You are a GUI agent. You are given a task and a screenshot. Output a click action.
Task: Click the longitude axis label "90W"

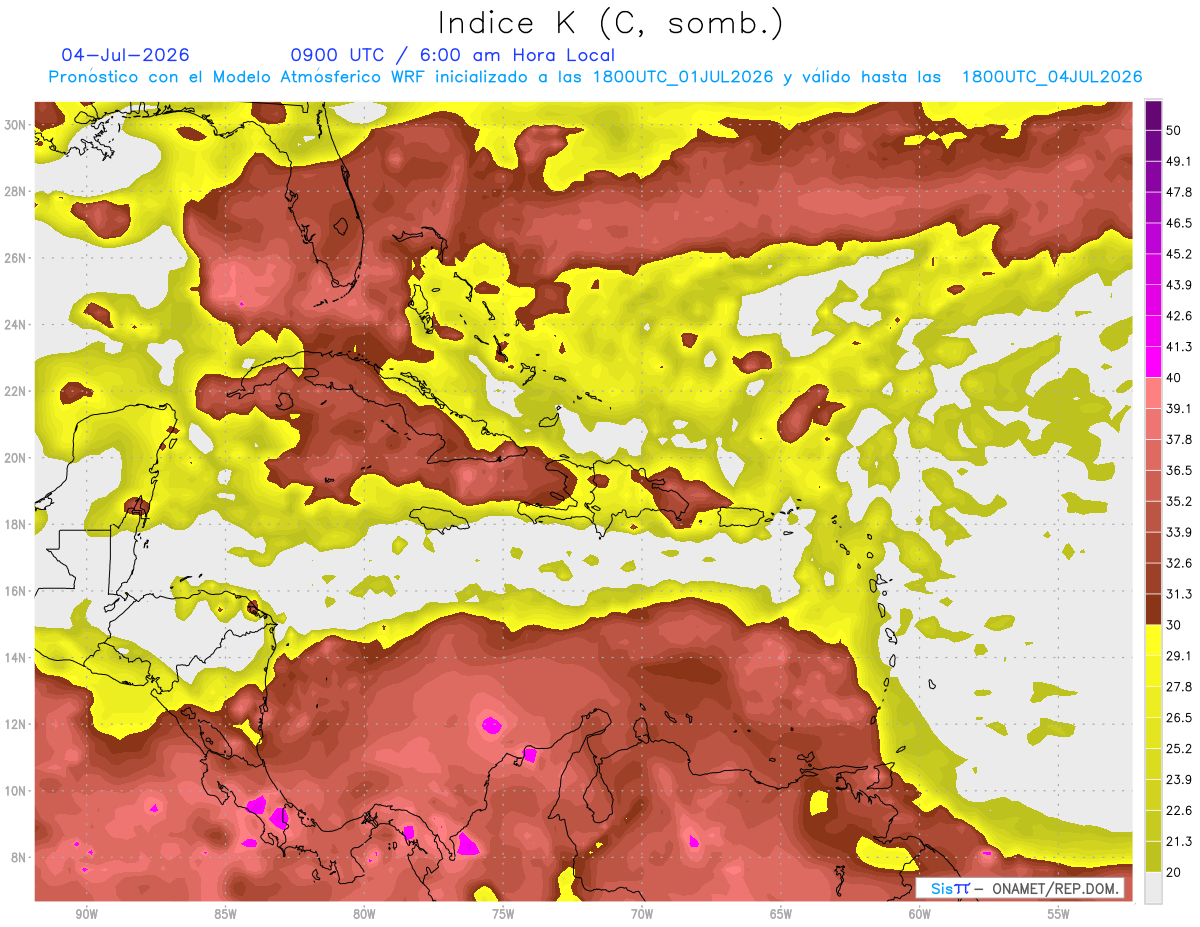(x=86, y=915)
